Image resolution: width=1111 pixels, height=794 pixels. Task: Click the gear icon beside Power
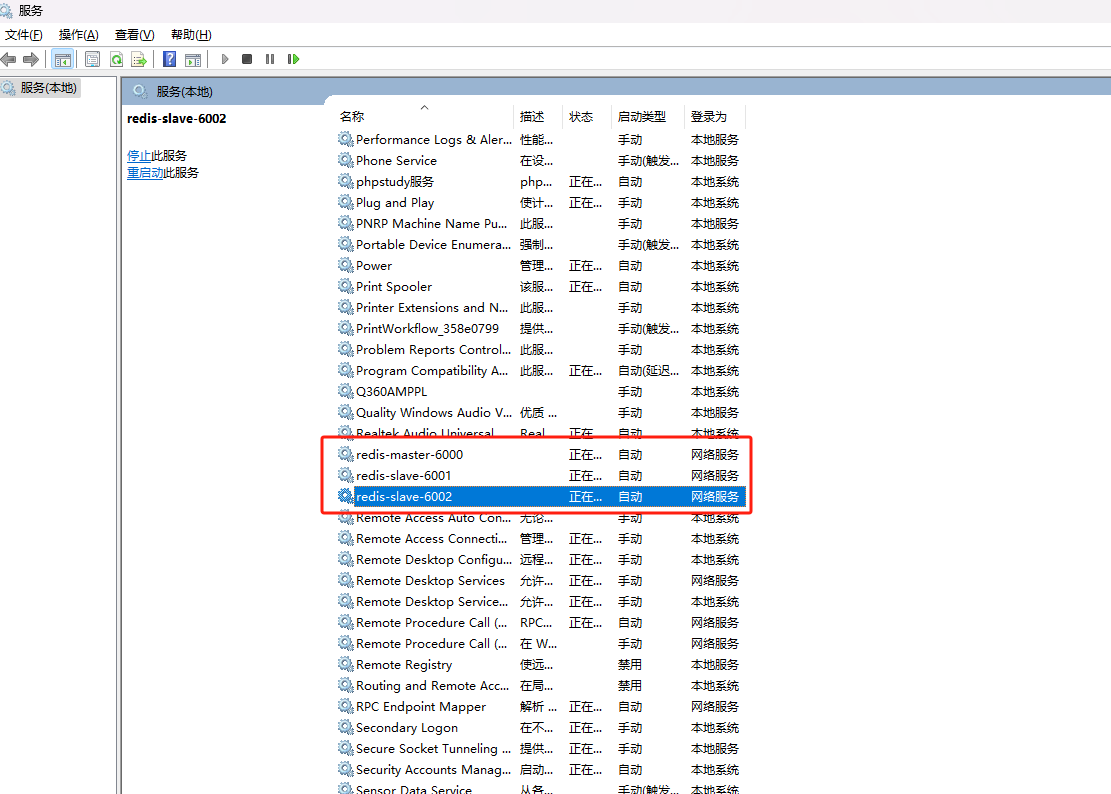tap(346, 266)
